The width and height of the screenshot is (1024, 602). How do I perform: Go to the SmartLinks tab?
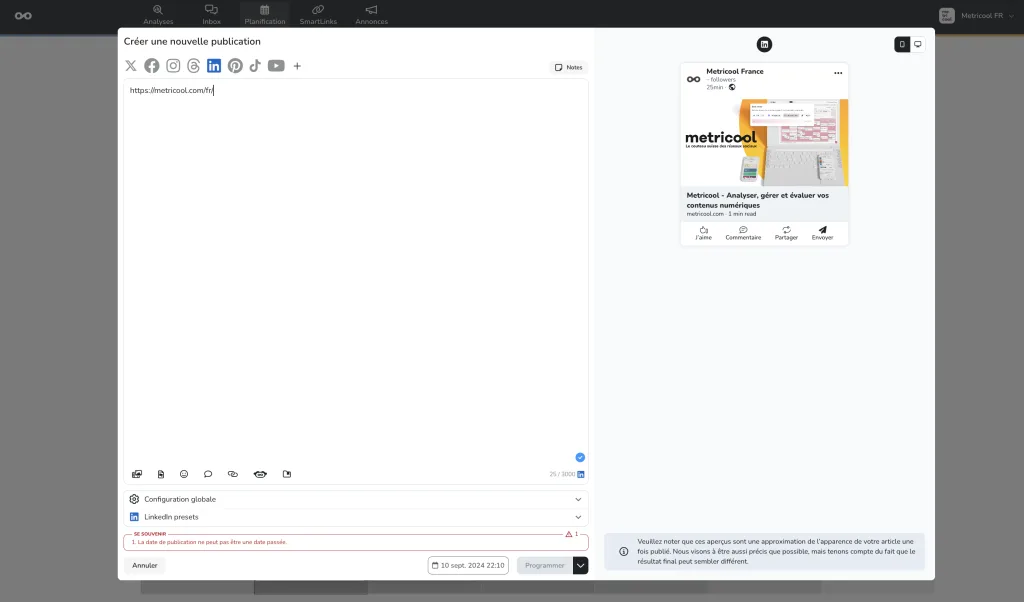318,14
